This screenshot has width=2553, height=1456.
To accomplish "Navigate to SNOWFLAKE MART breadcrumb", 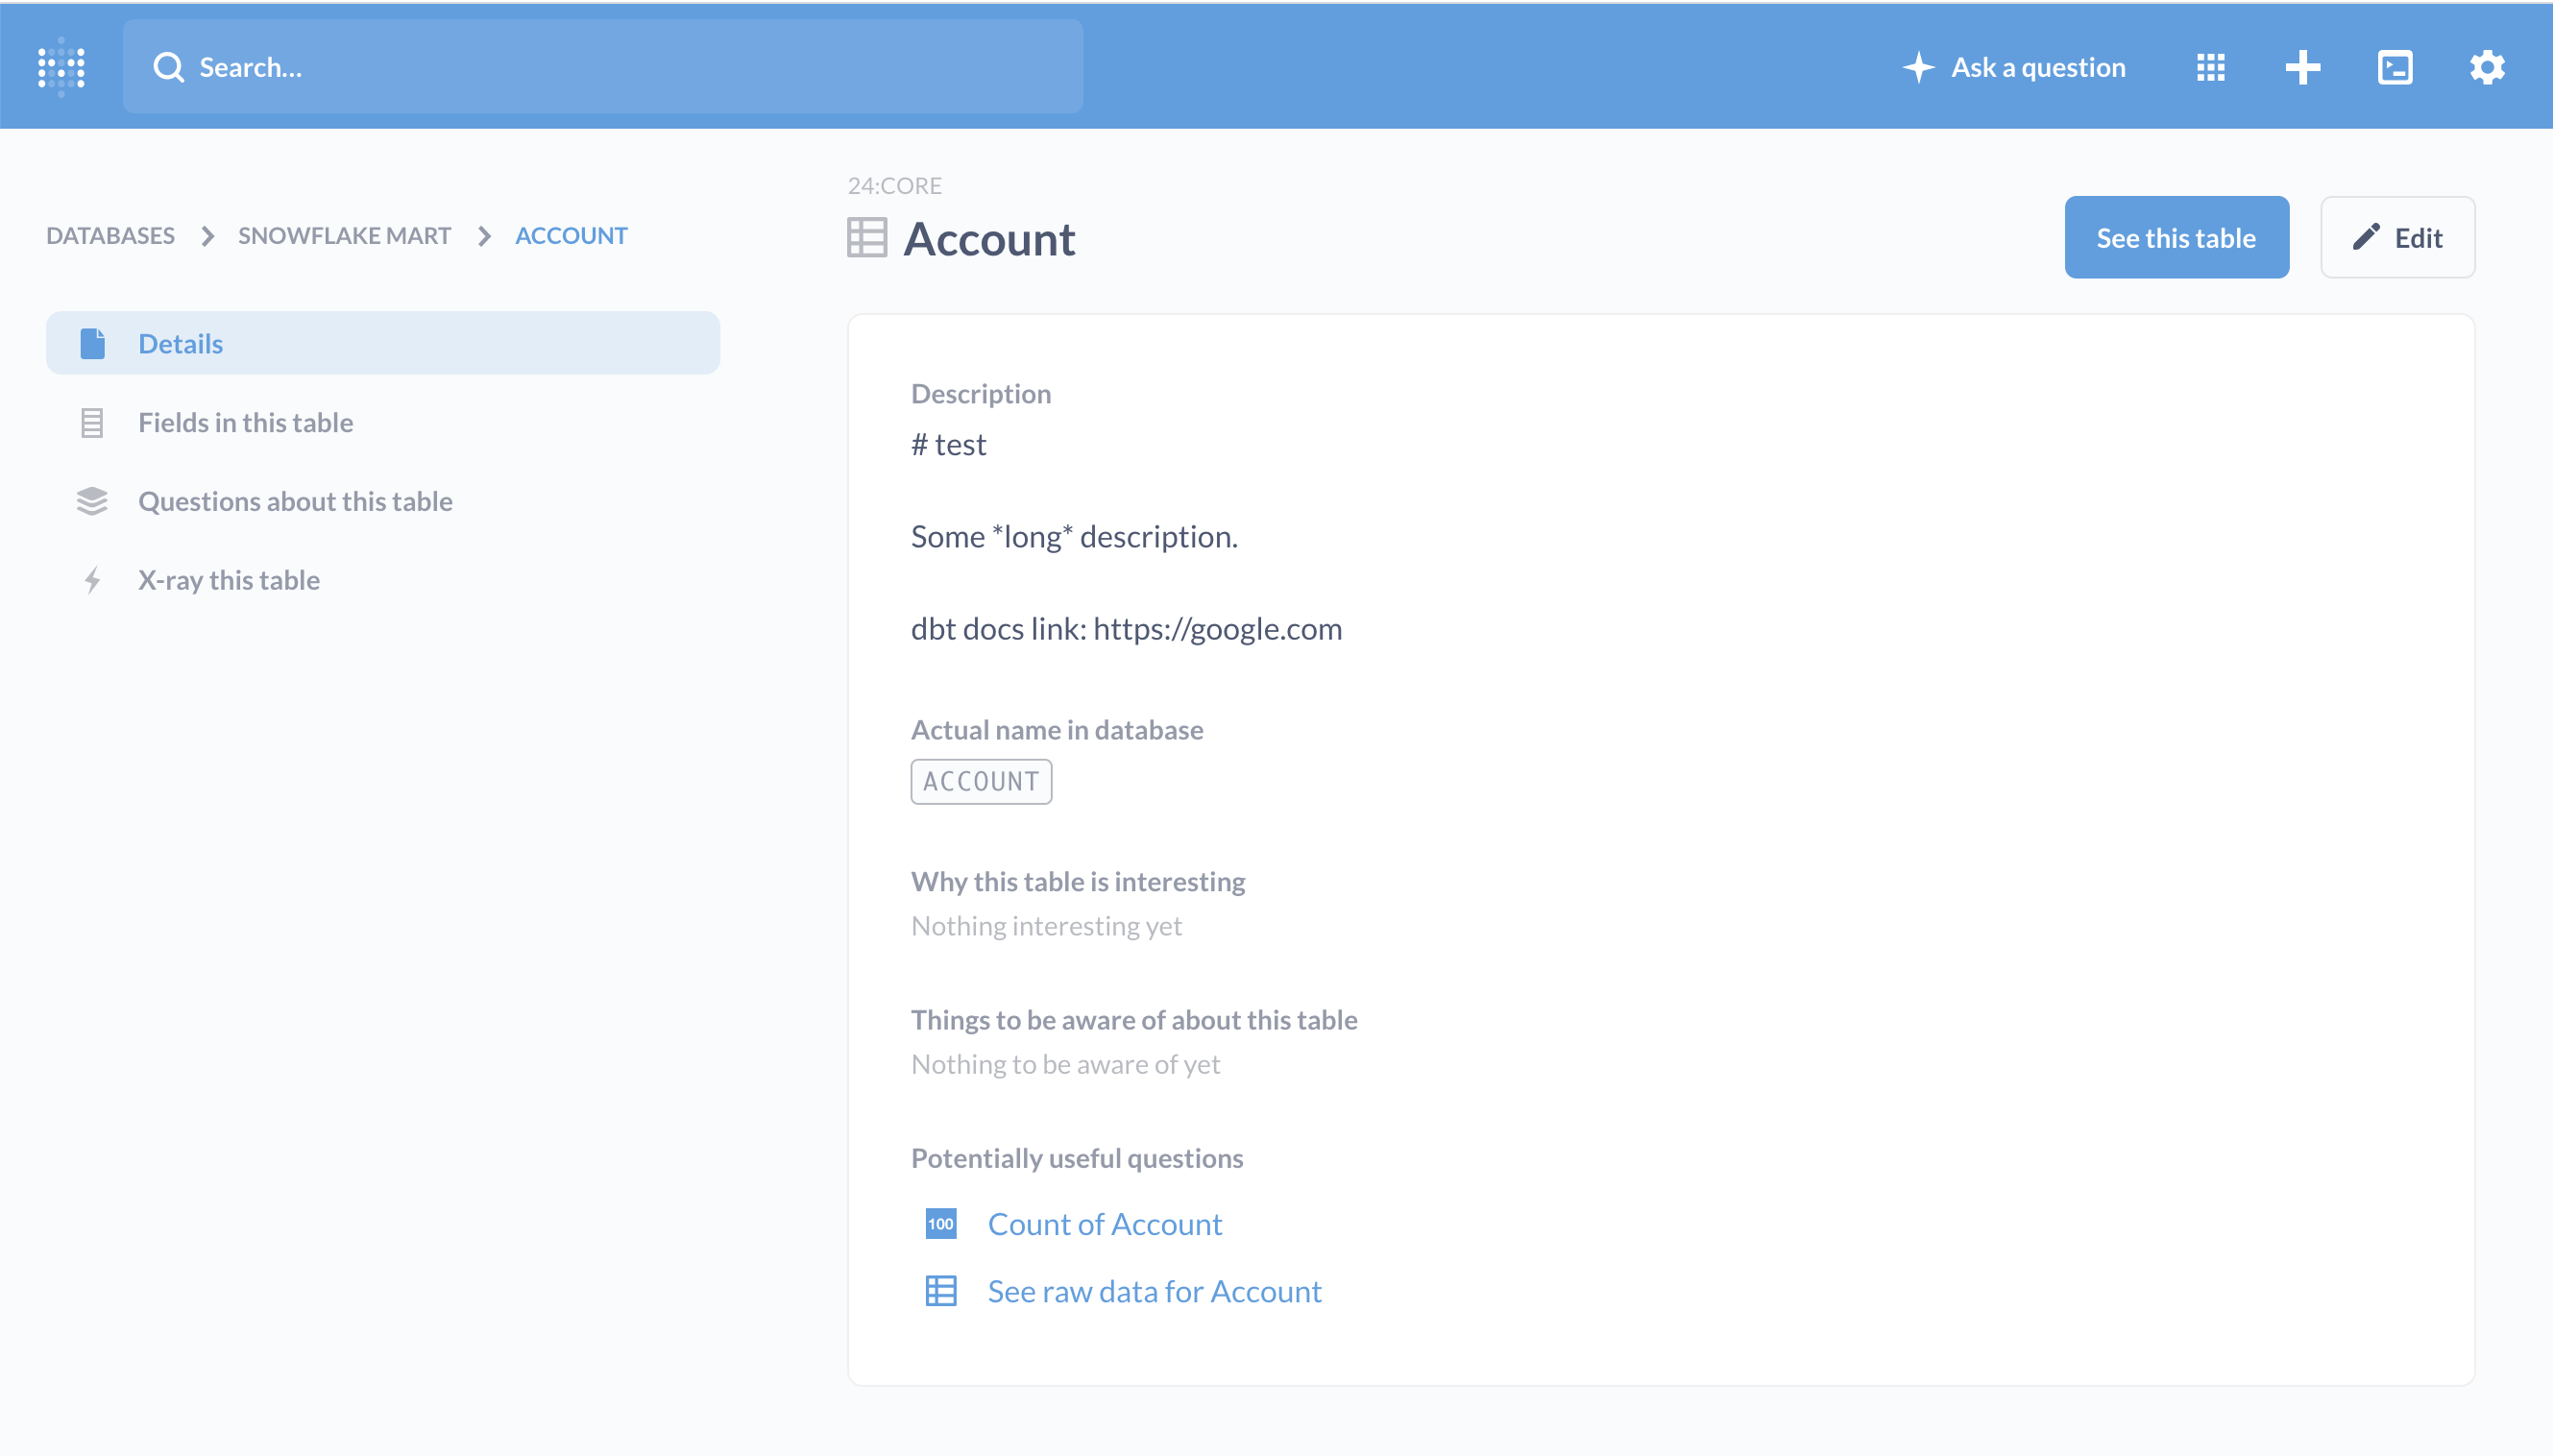I will point(344,235).
